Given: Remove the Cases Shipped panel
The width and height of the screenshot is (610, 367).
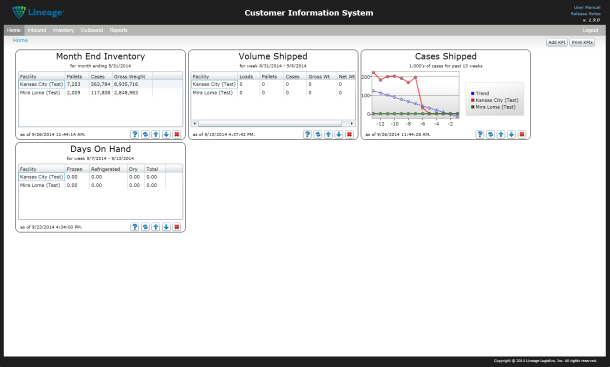Looking at the screenshot, I should [x=522, y=134].
